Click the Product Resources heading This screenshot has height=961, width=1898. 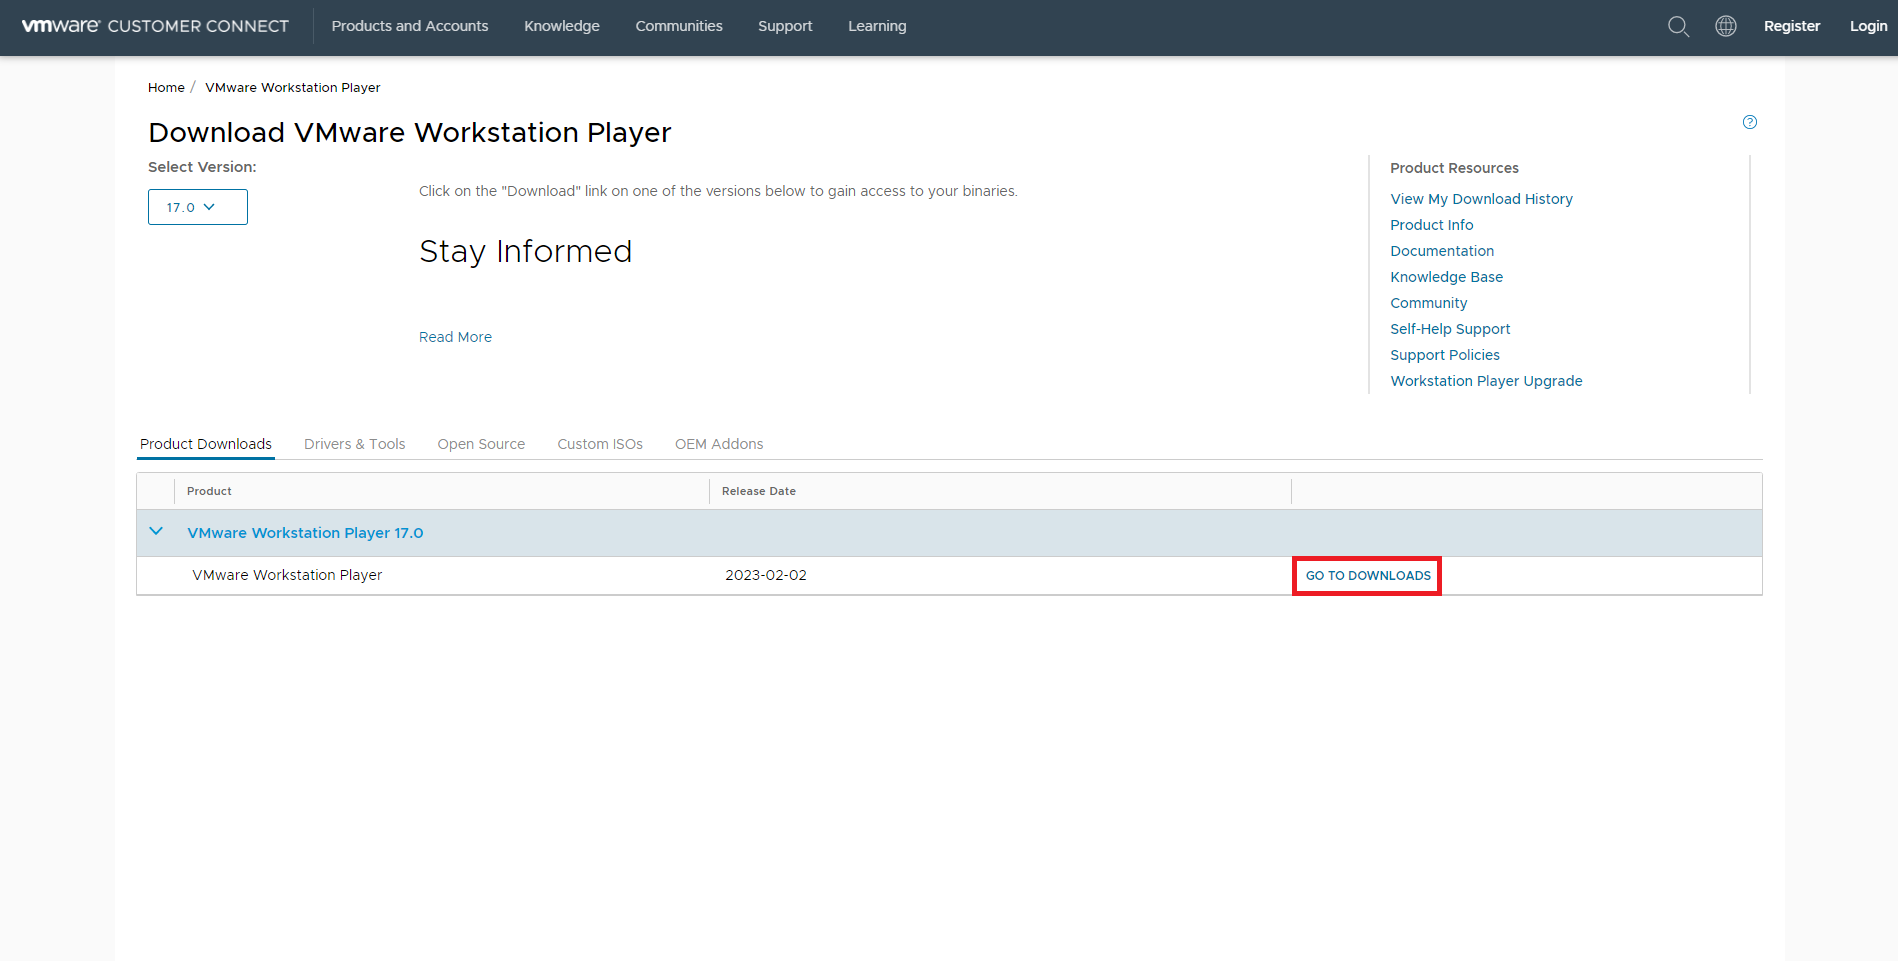pyautogui.click(x=1454, y=168)
